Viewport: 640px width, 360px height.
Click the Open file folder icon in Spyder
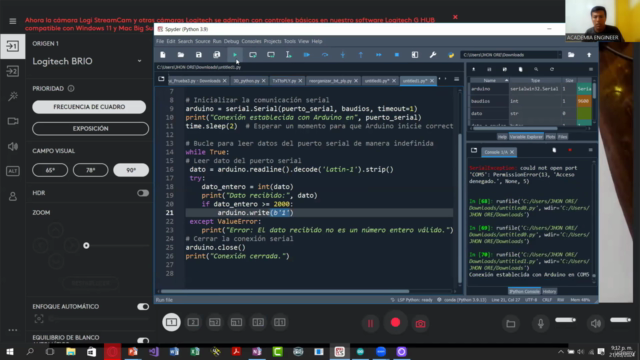181,55
